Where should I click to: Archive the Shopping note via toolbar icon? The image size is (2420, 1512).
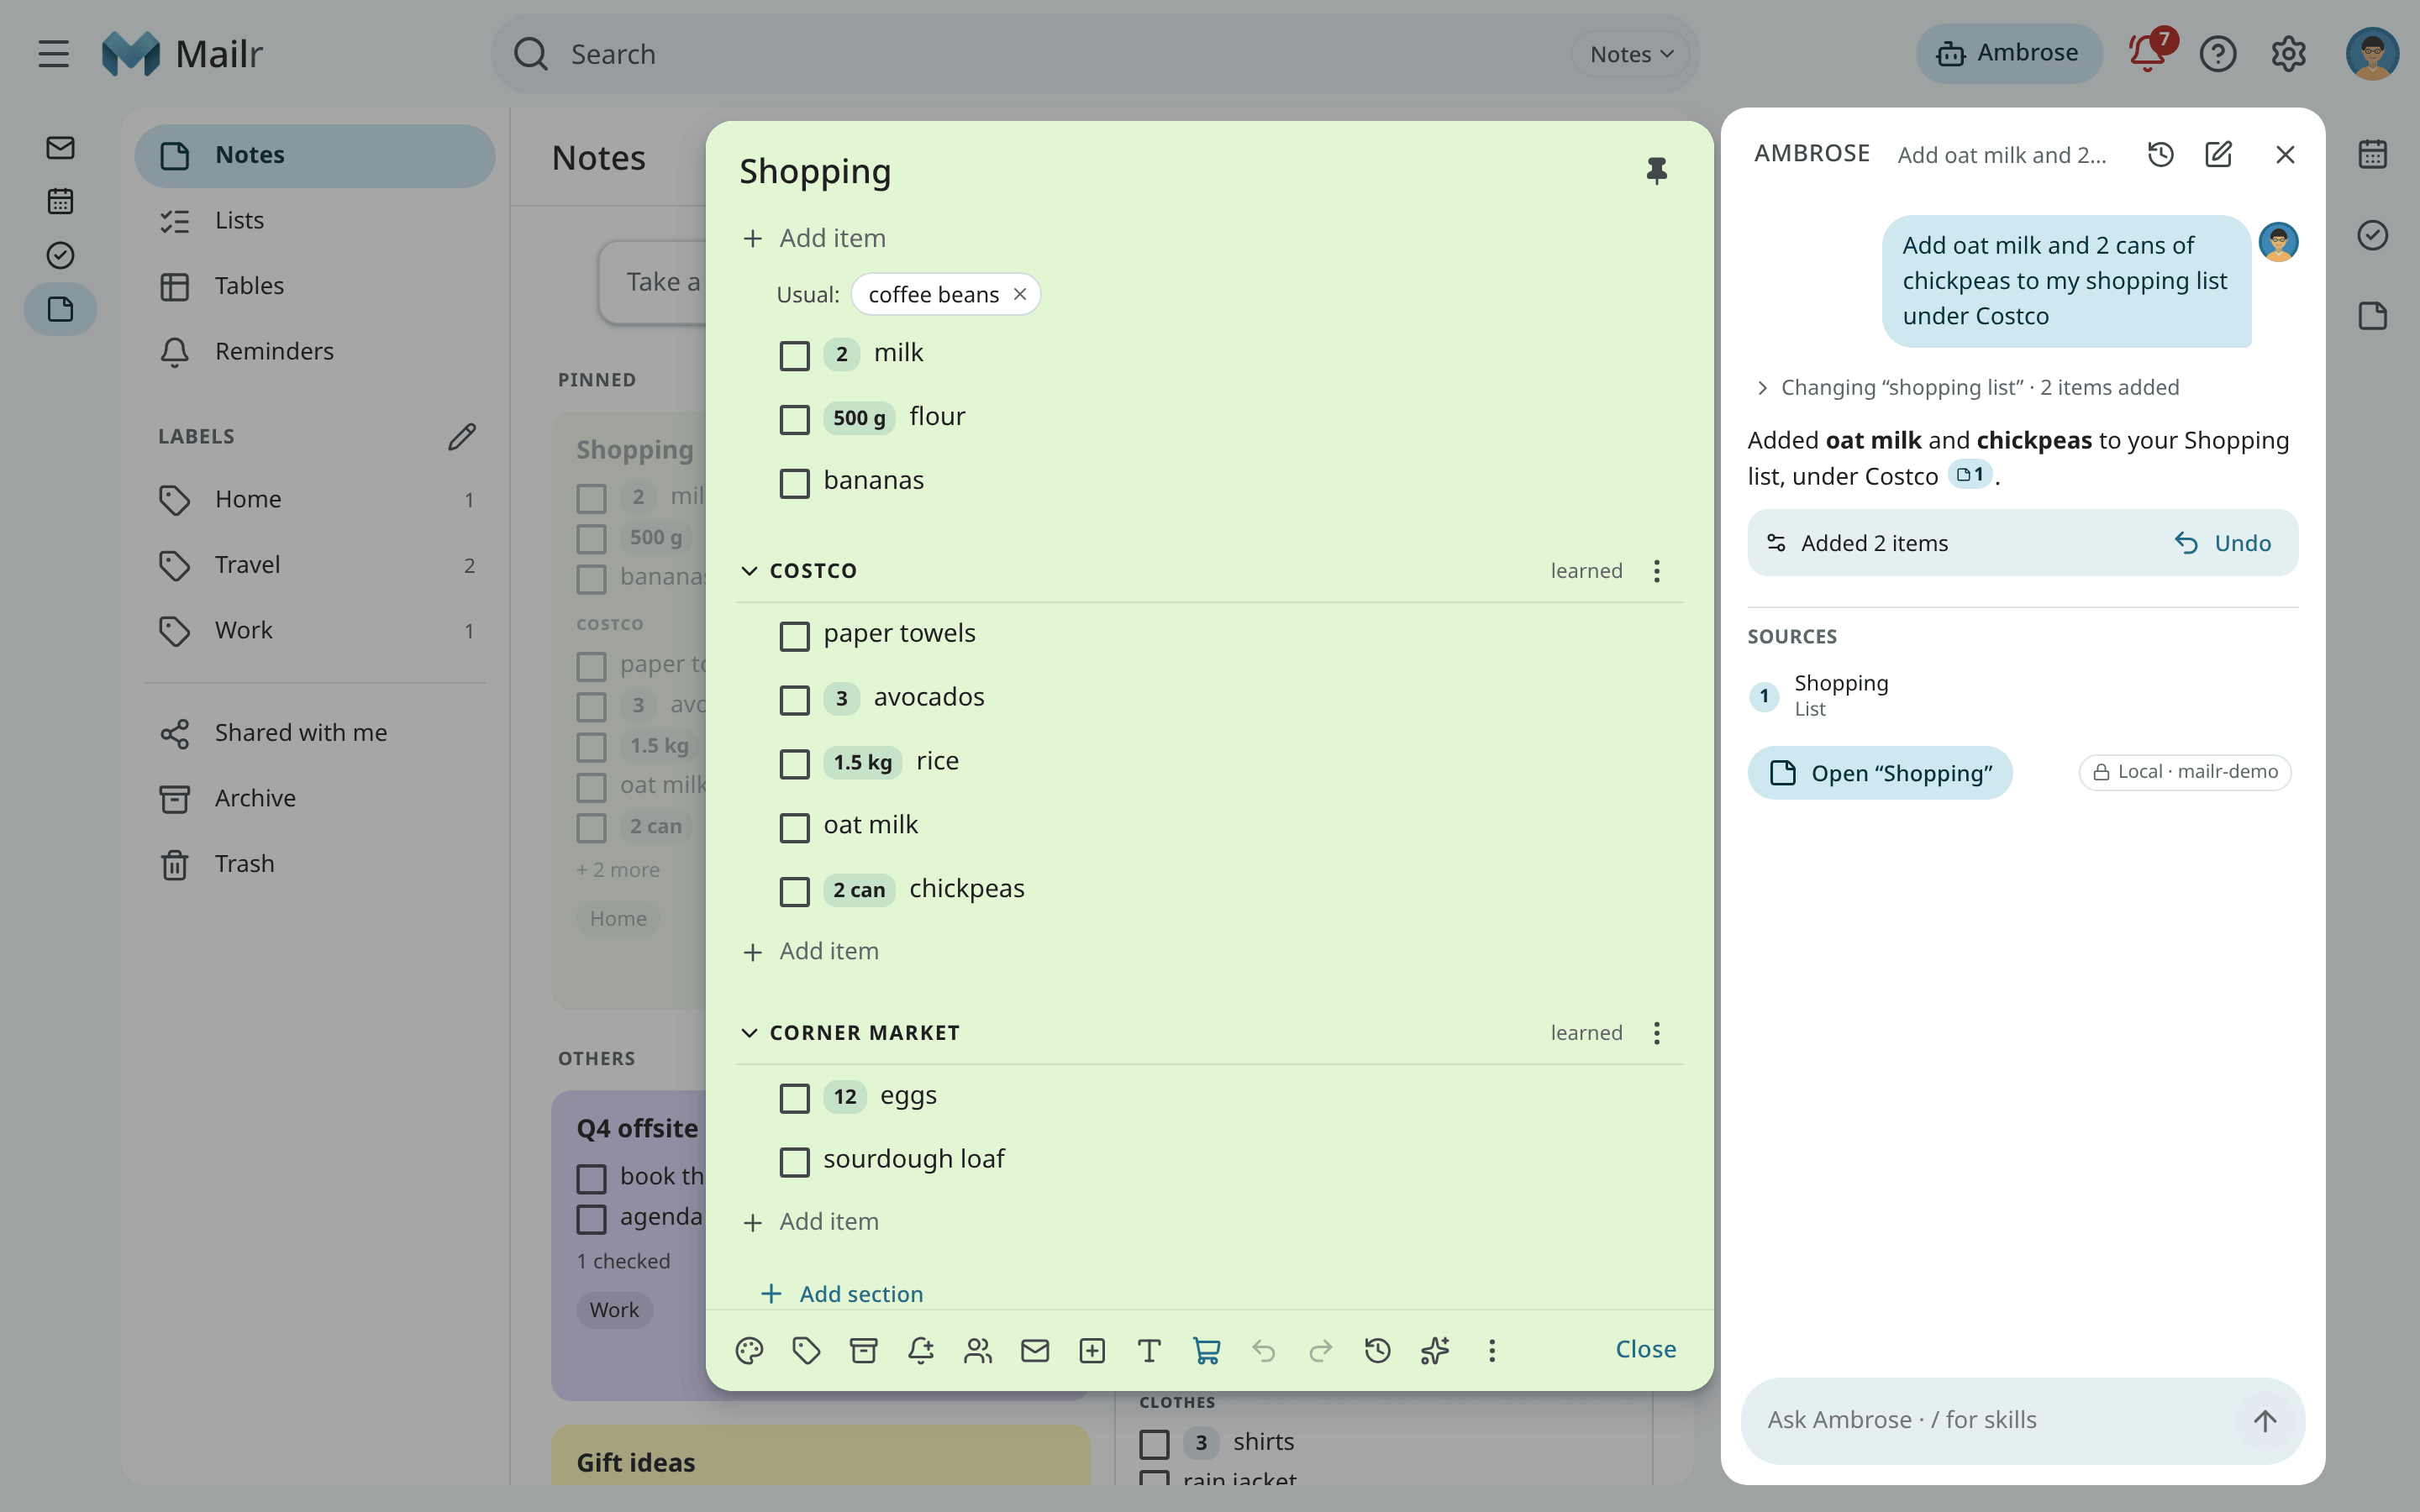[x=863, y=1350]
